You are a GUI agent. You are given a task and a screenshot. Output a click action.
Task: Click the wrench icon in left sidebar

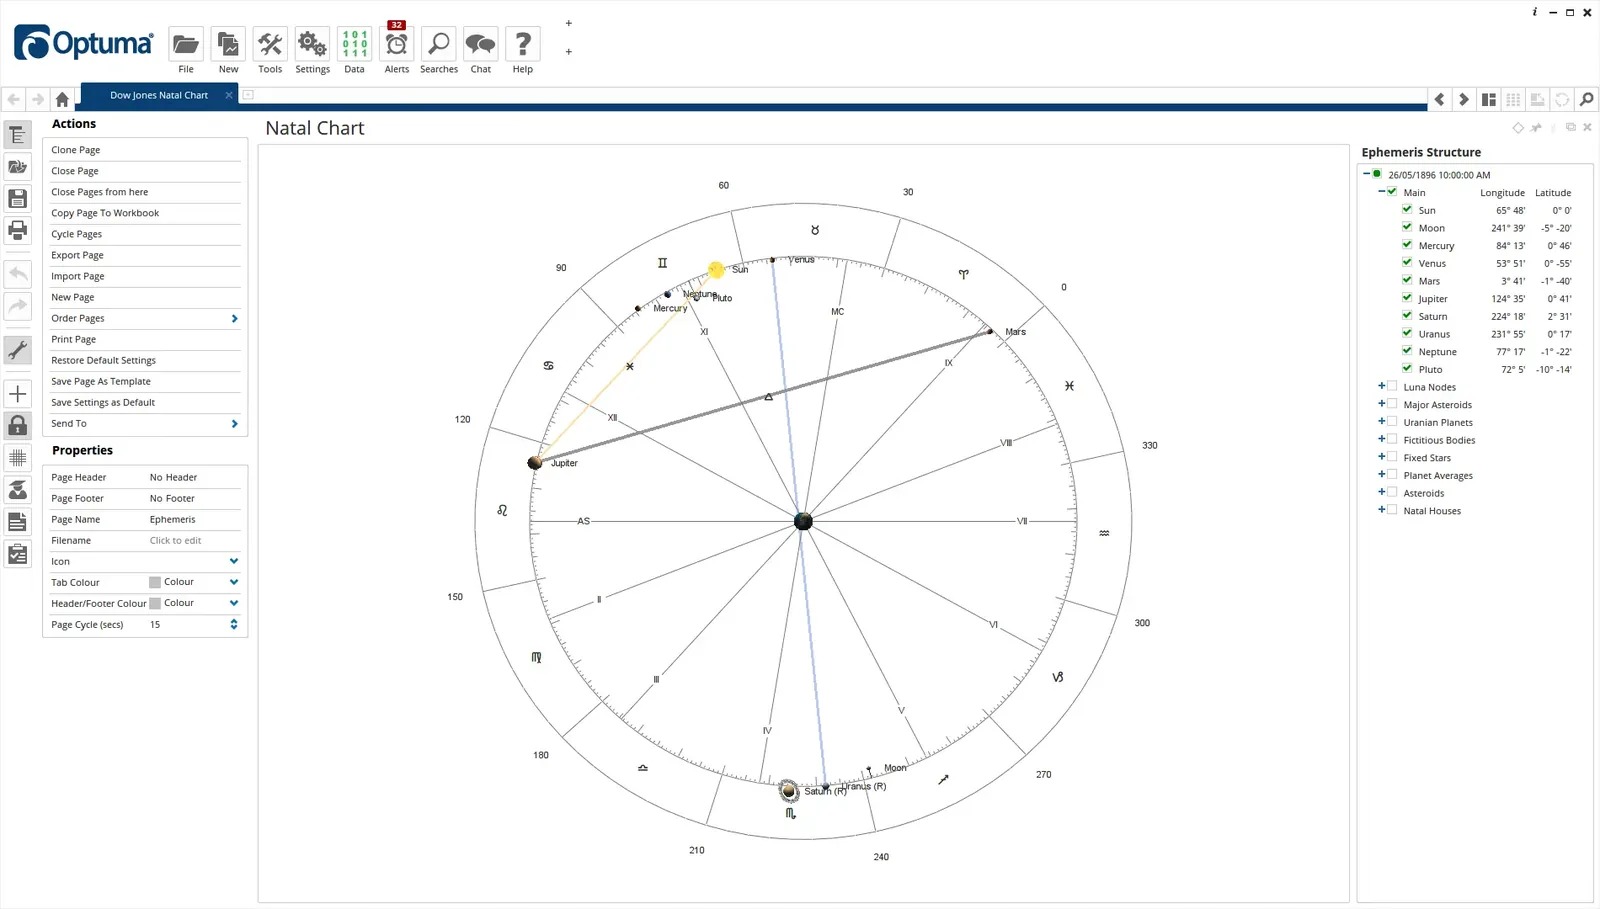pos(18,350)
